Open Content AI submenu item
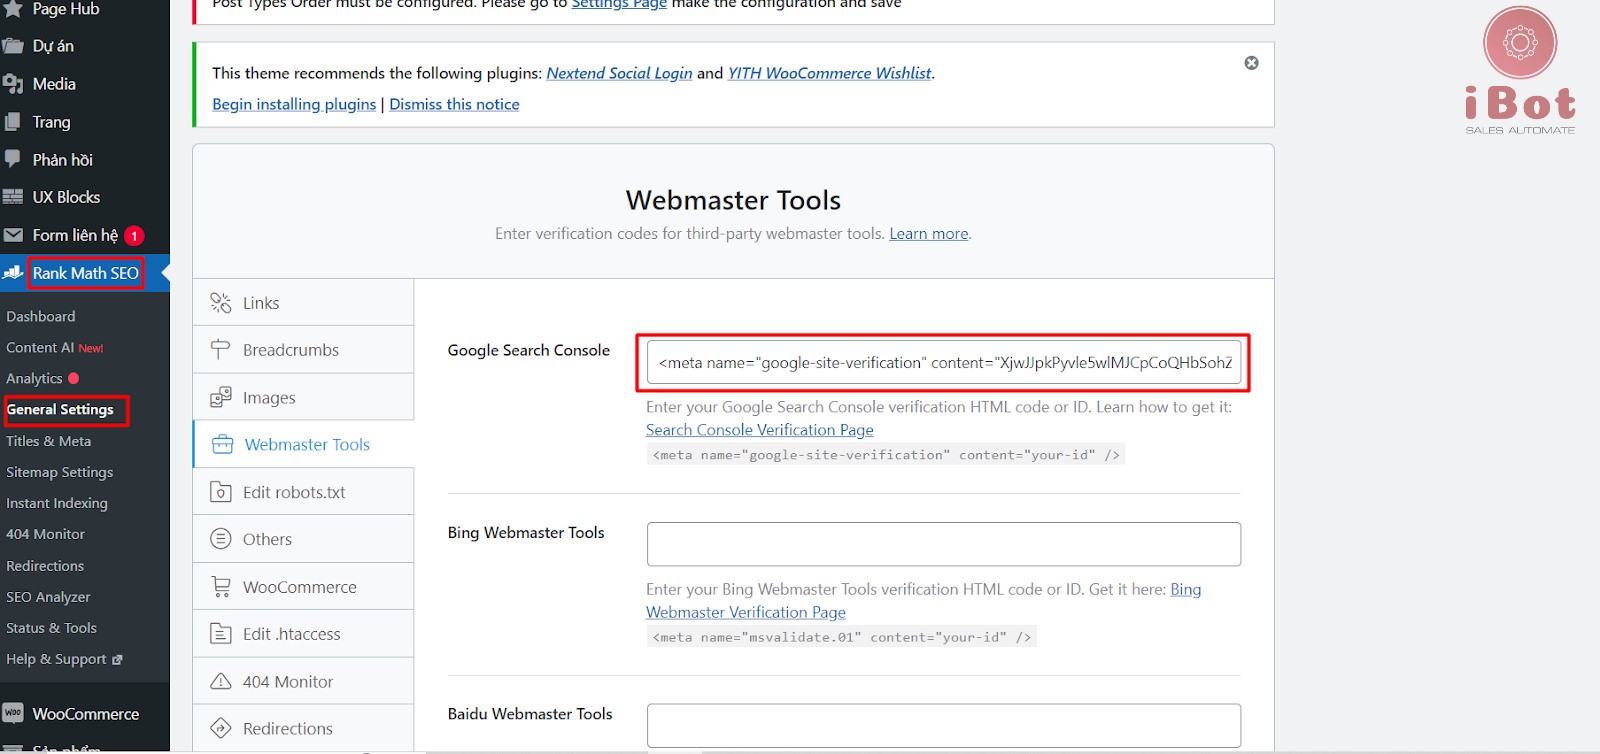 pyautogui.click(x=40, y=348)
